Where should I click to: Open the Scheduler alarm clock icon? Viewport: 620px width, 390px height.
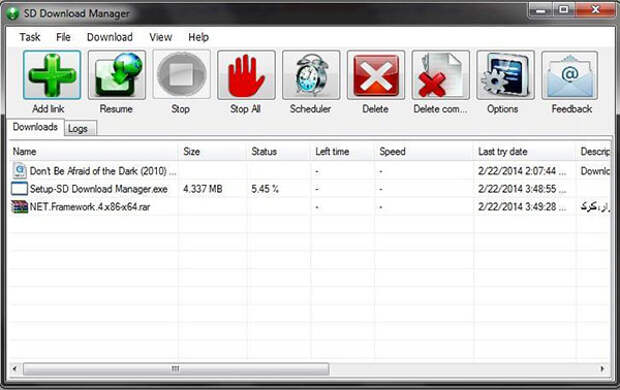[311, 75]
